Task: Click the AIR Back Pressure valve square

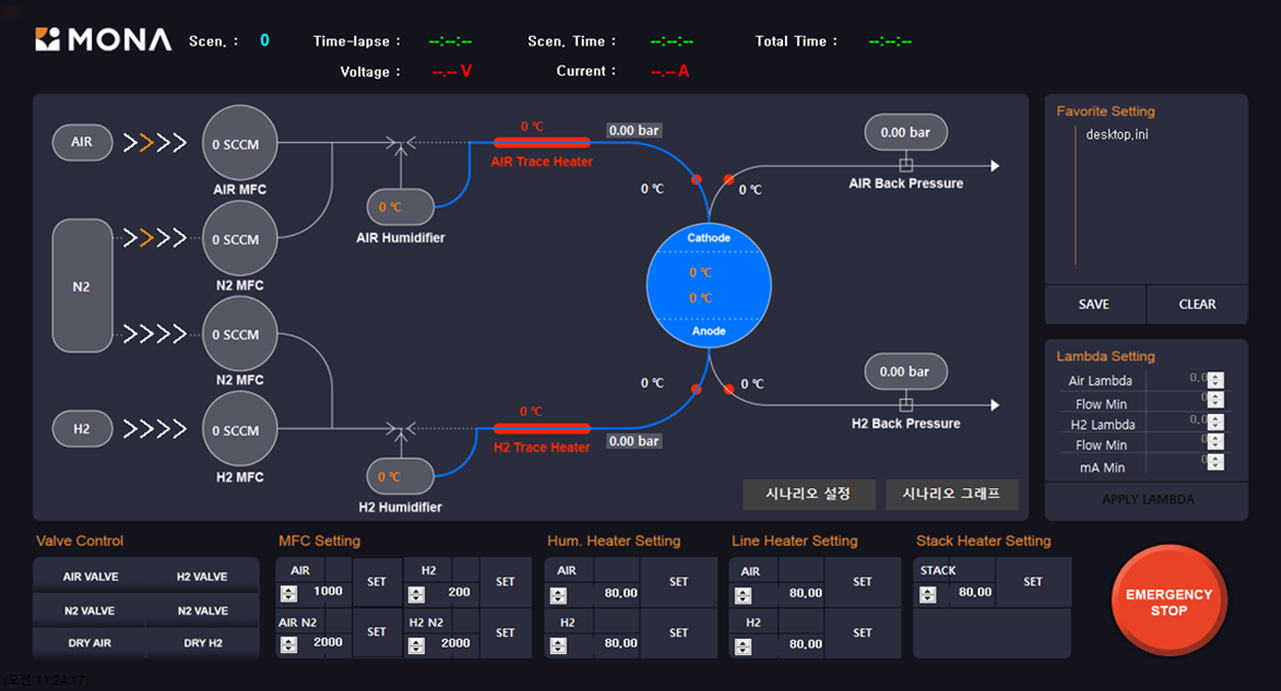Action: (906, 165)
